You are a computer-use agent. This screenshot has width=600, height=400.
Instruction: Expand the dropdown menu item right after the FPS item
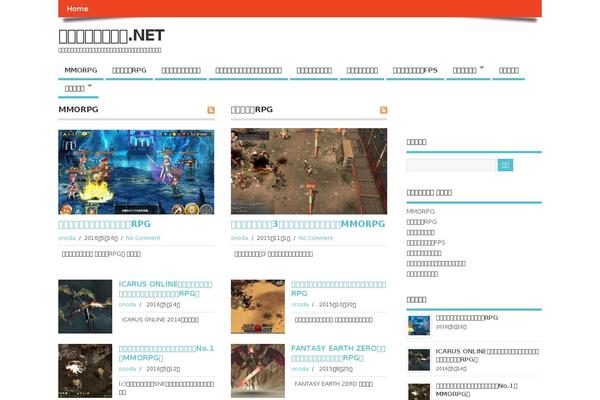(x=468, y=70)
